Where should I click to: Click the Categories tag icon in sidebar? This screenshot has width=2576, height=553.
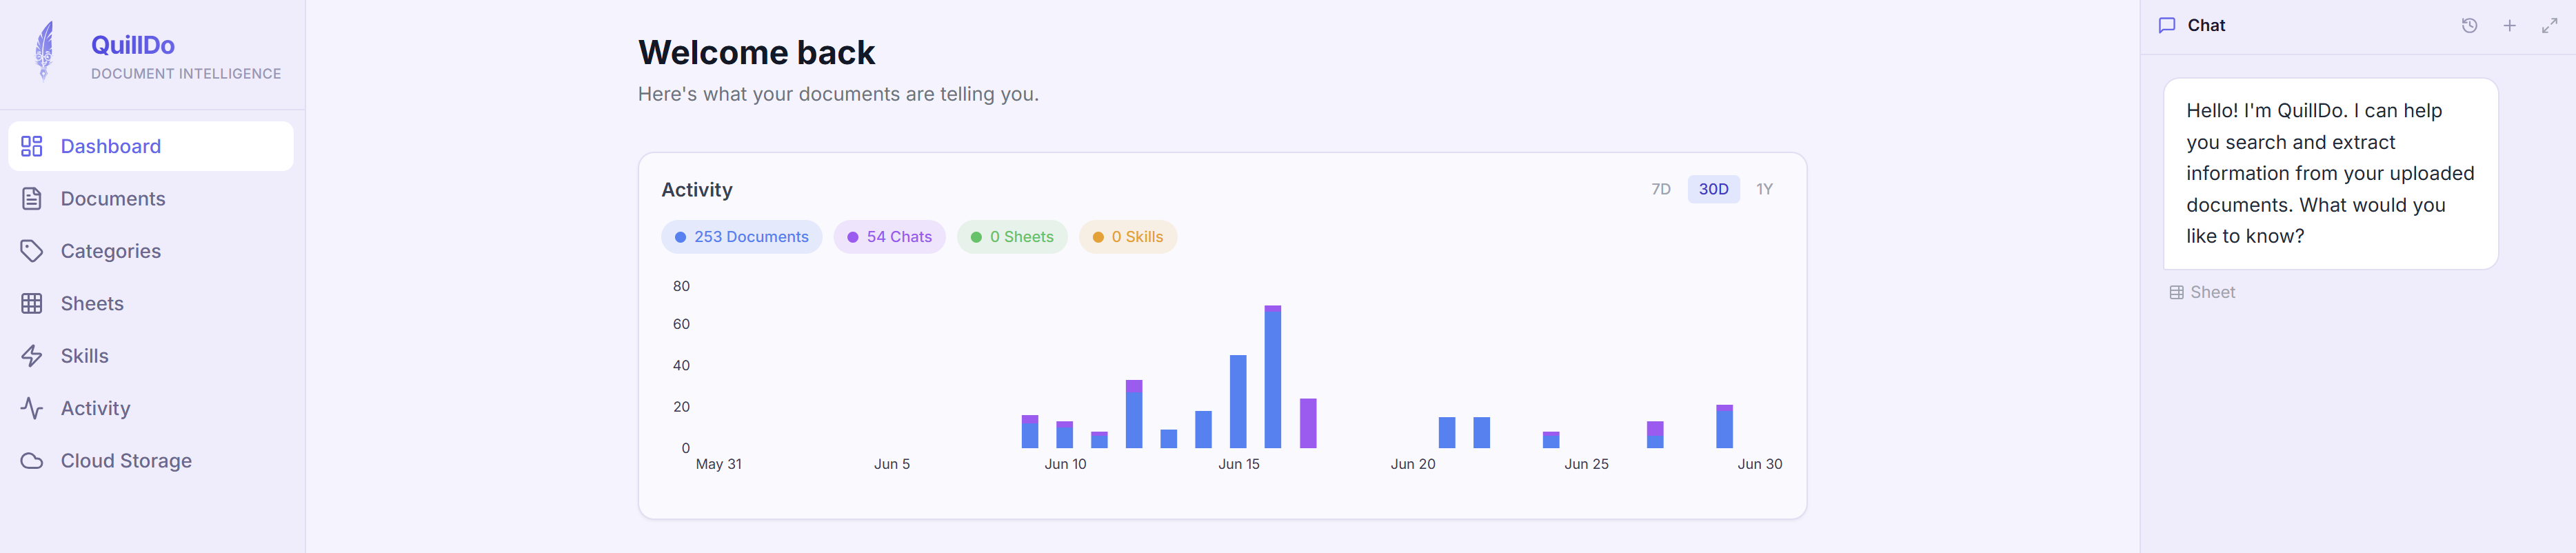32,251
